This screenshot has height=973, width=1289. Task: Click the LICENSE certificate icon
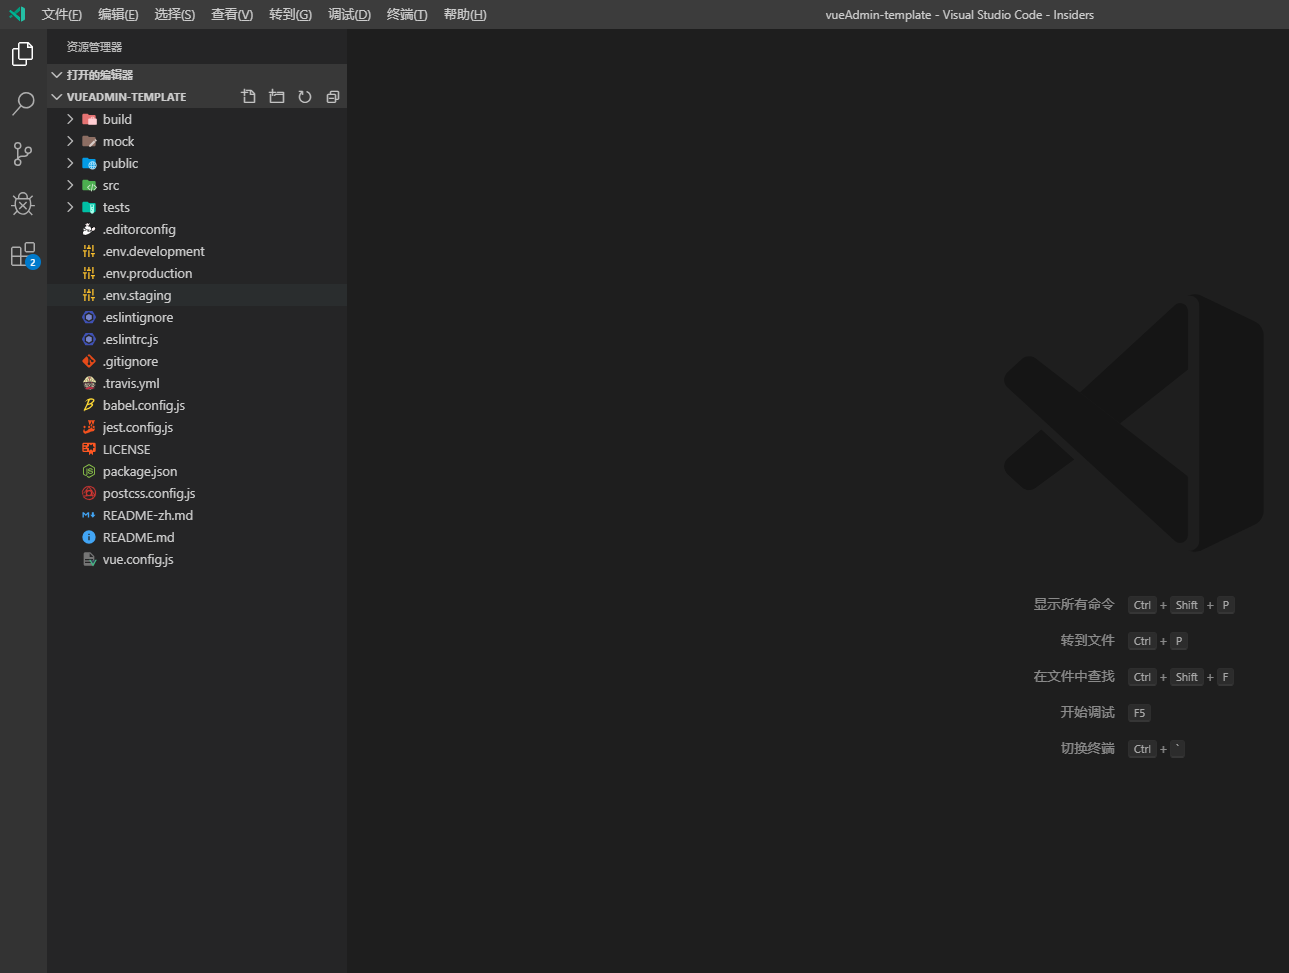(89, 449)
